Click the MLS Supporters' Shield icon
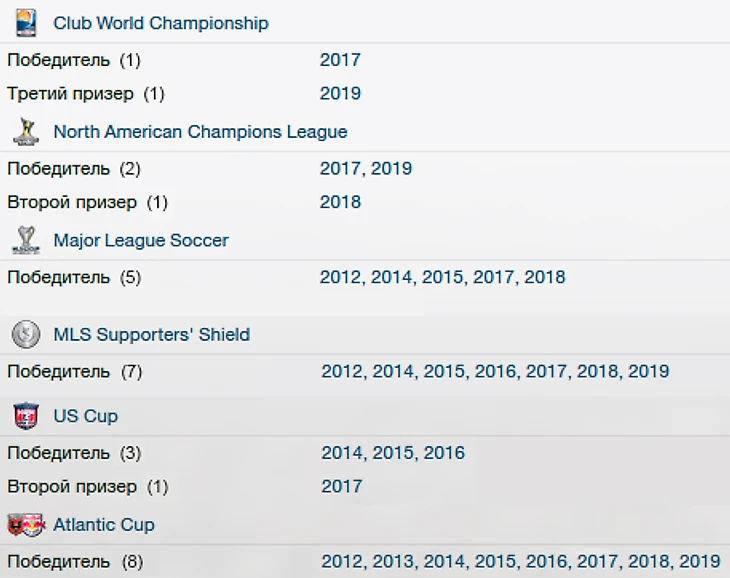This screenshot has height=578, width=730. pos(26,334)
